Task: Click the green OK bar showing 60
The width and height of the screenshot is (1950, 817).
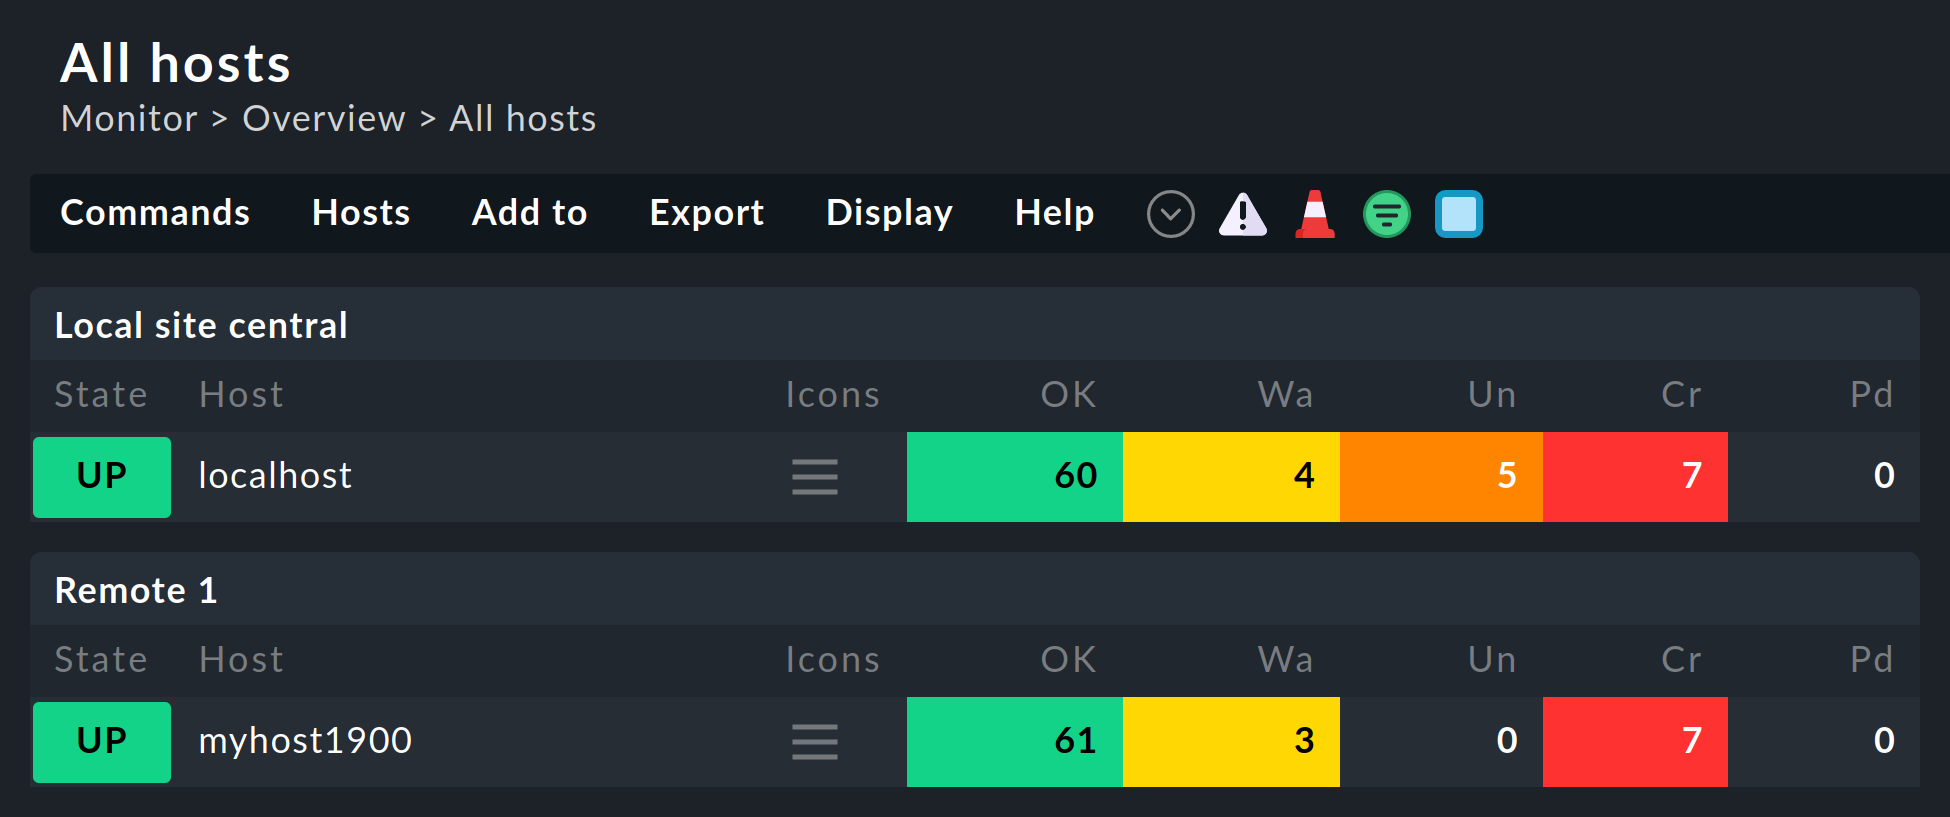Action: click(1014, 477)
